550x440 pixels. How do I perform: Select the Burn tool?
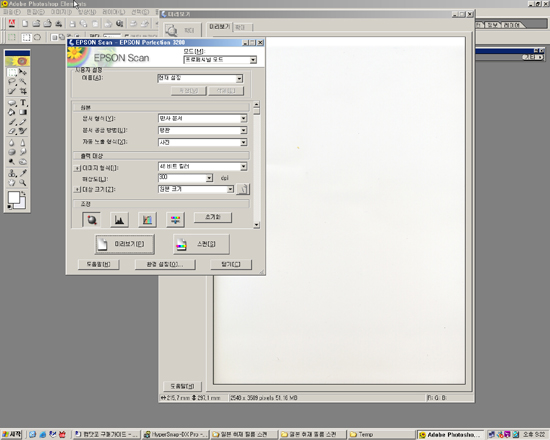23,162
